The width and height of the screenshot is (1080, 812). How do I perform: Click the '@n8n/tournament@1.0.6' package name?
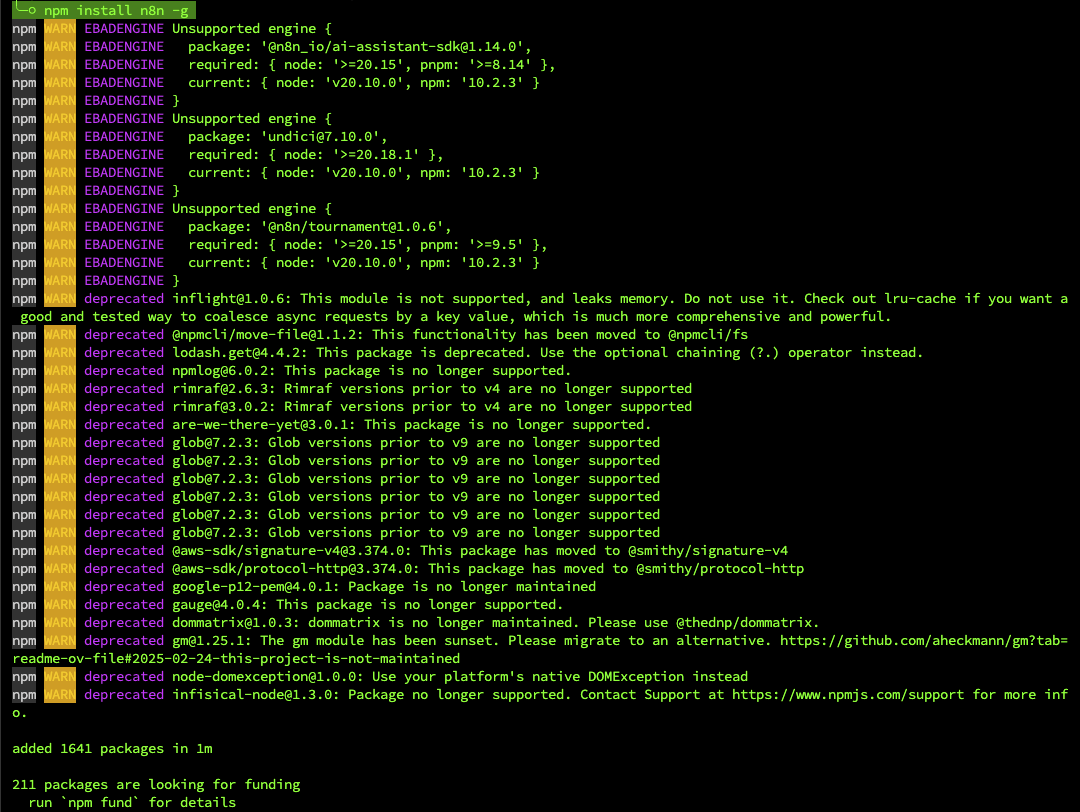coord(353,227)
